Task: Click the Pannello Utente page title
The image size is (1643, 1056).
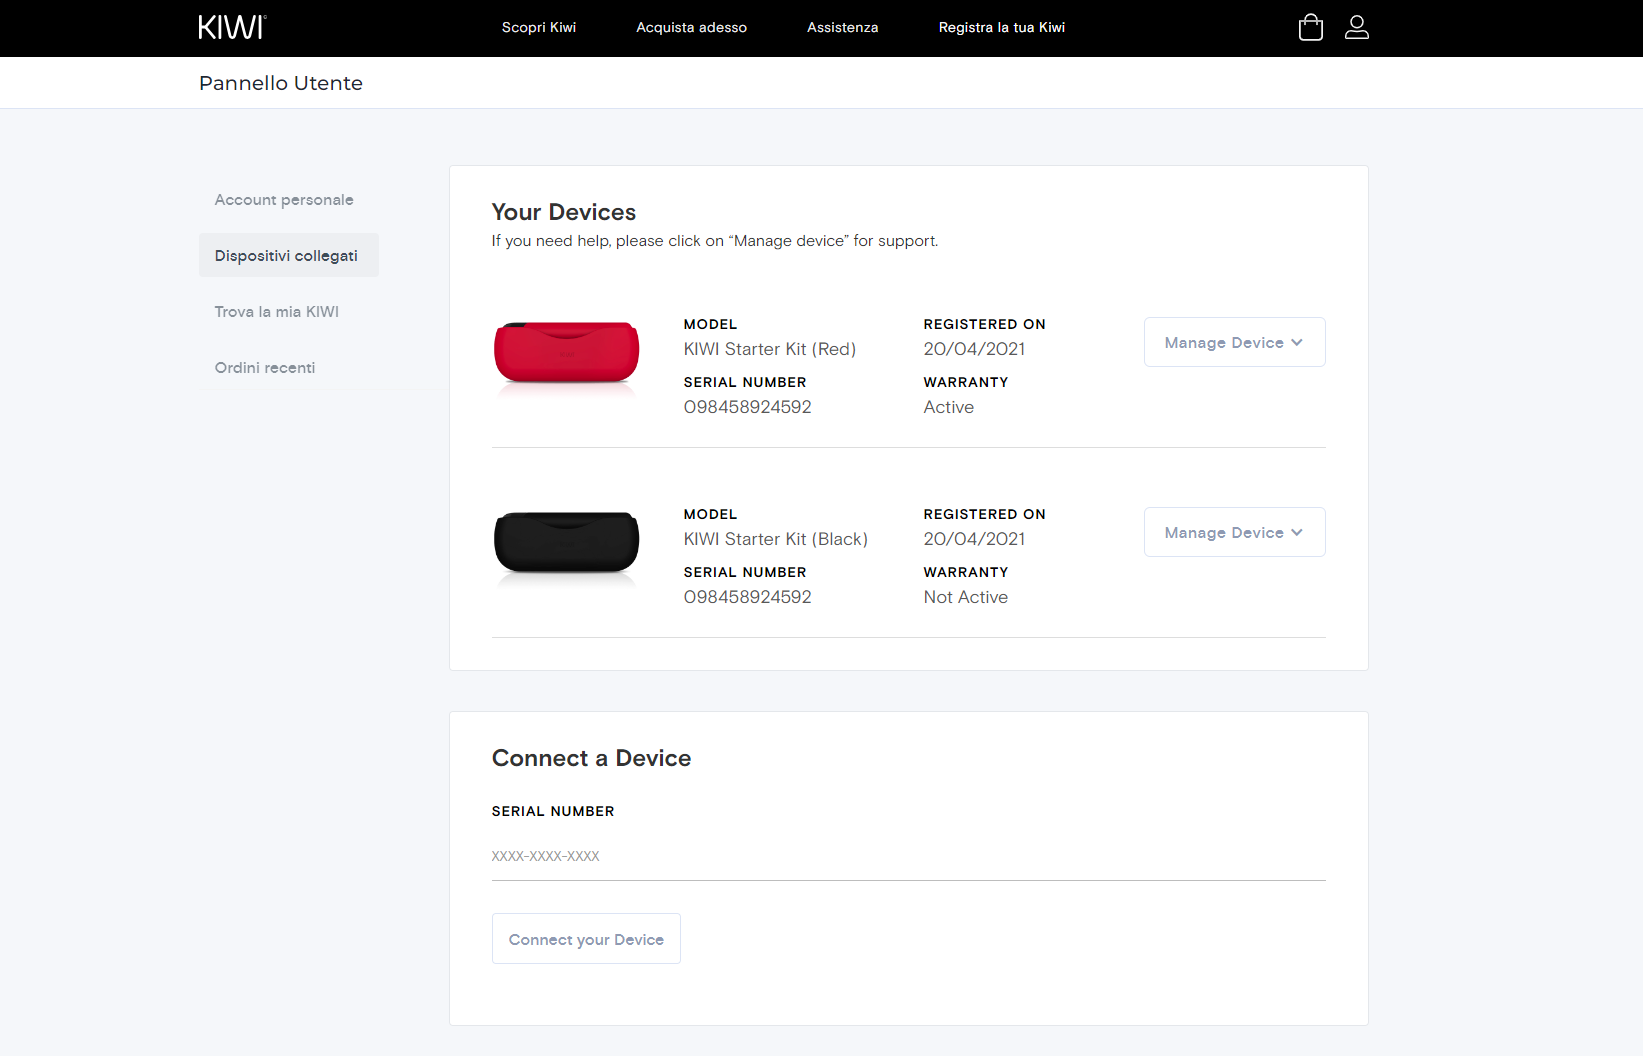Action: click(x=281, y=83)
